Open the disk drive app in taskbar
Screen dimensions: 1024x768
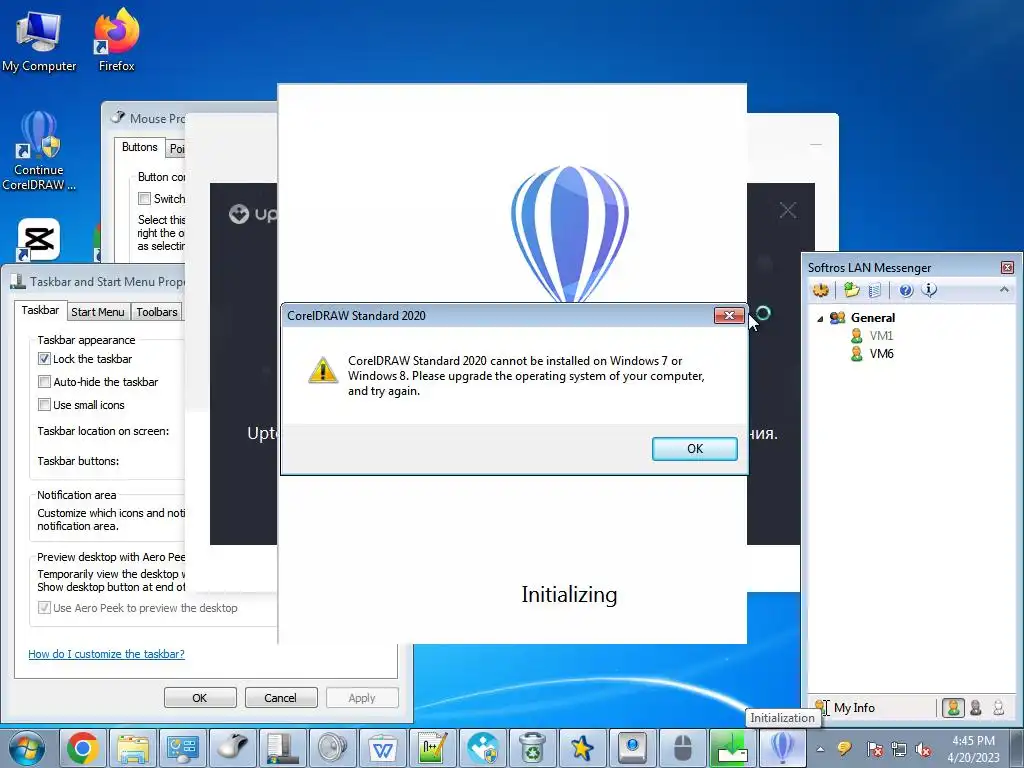[x=632, y=748]
